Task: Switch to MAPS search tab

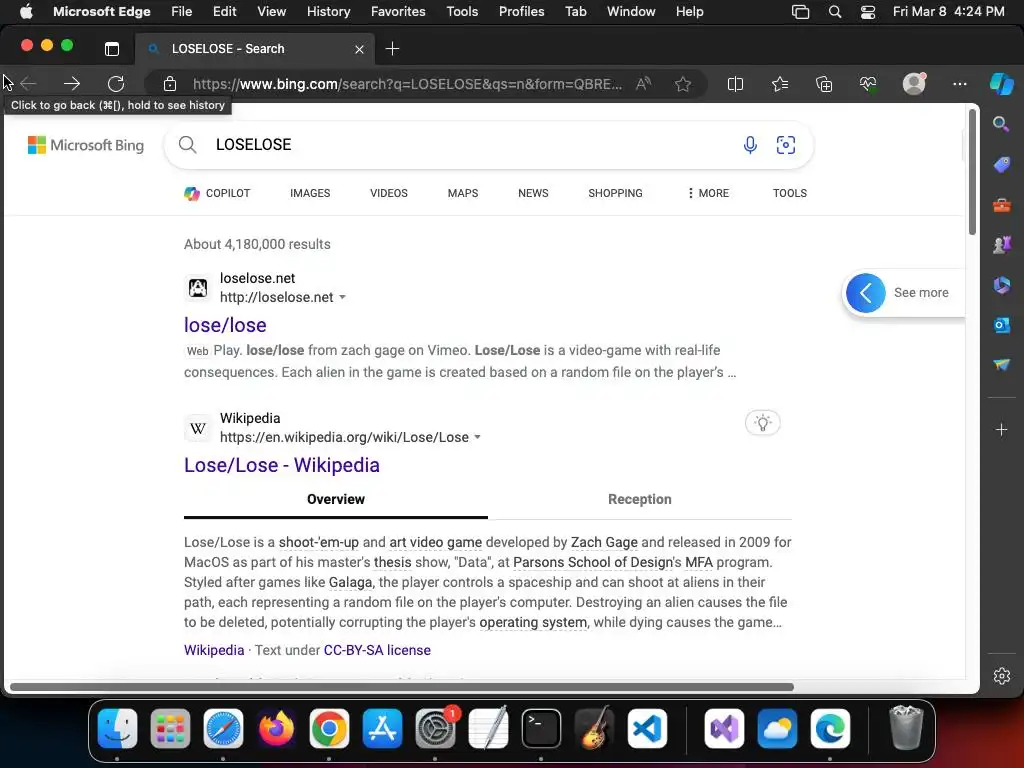Action: point(463,193)
